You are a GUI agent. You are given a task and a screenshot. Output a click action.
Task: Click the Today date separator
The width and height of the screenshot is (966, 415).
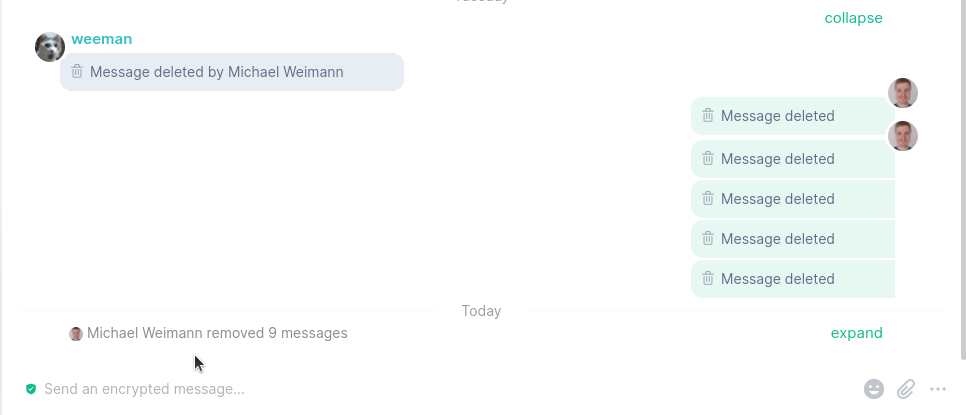(481, 311)
